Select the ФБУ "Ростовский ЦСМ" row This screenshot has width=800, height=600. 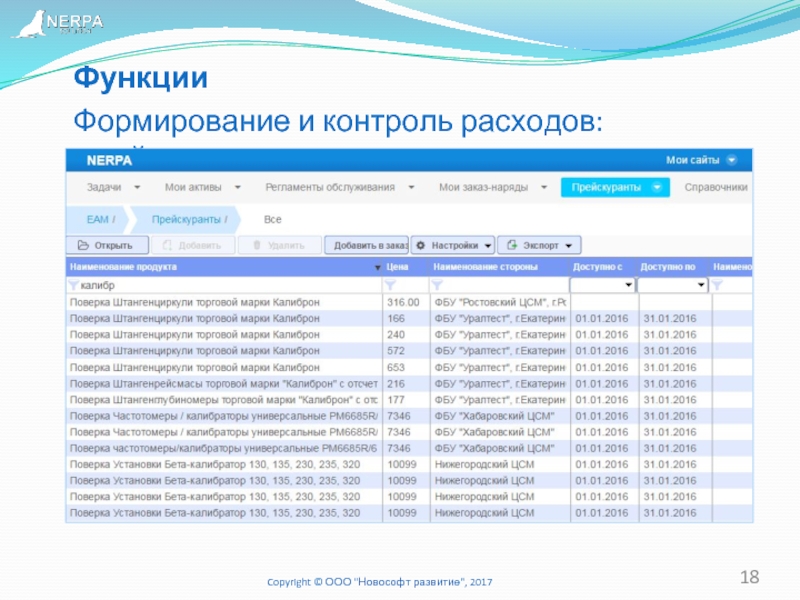(x=499, y=302)
